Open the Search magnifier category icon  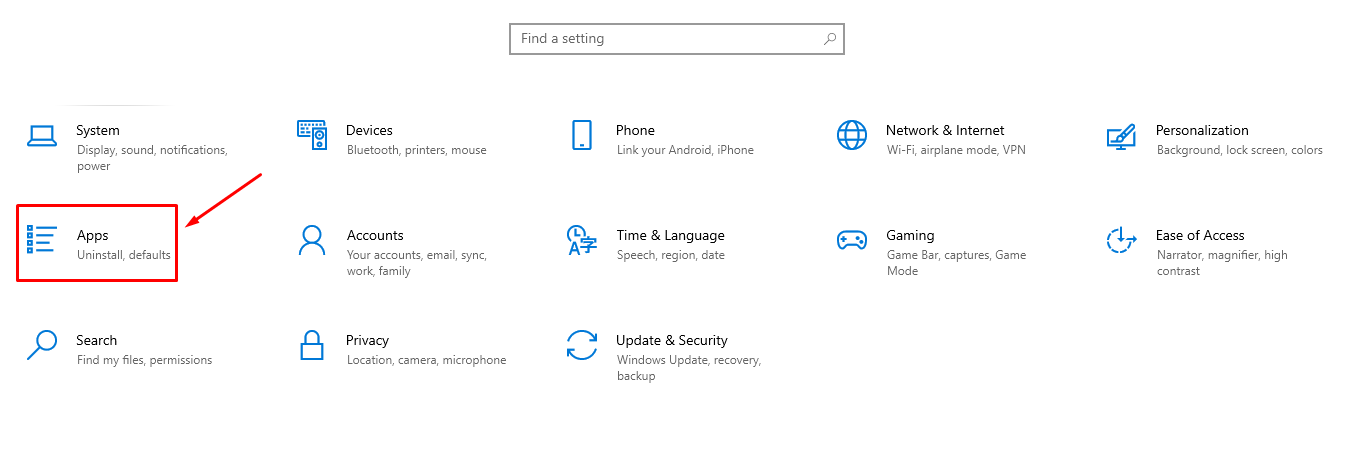pos(42,345)
